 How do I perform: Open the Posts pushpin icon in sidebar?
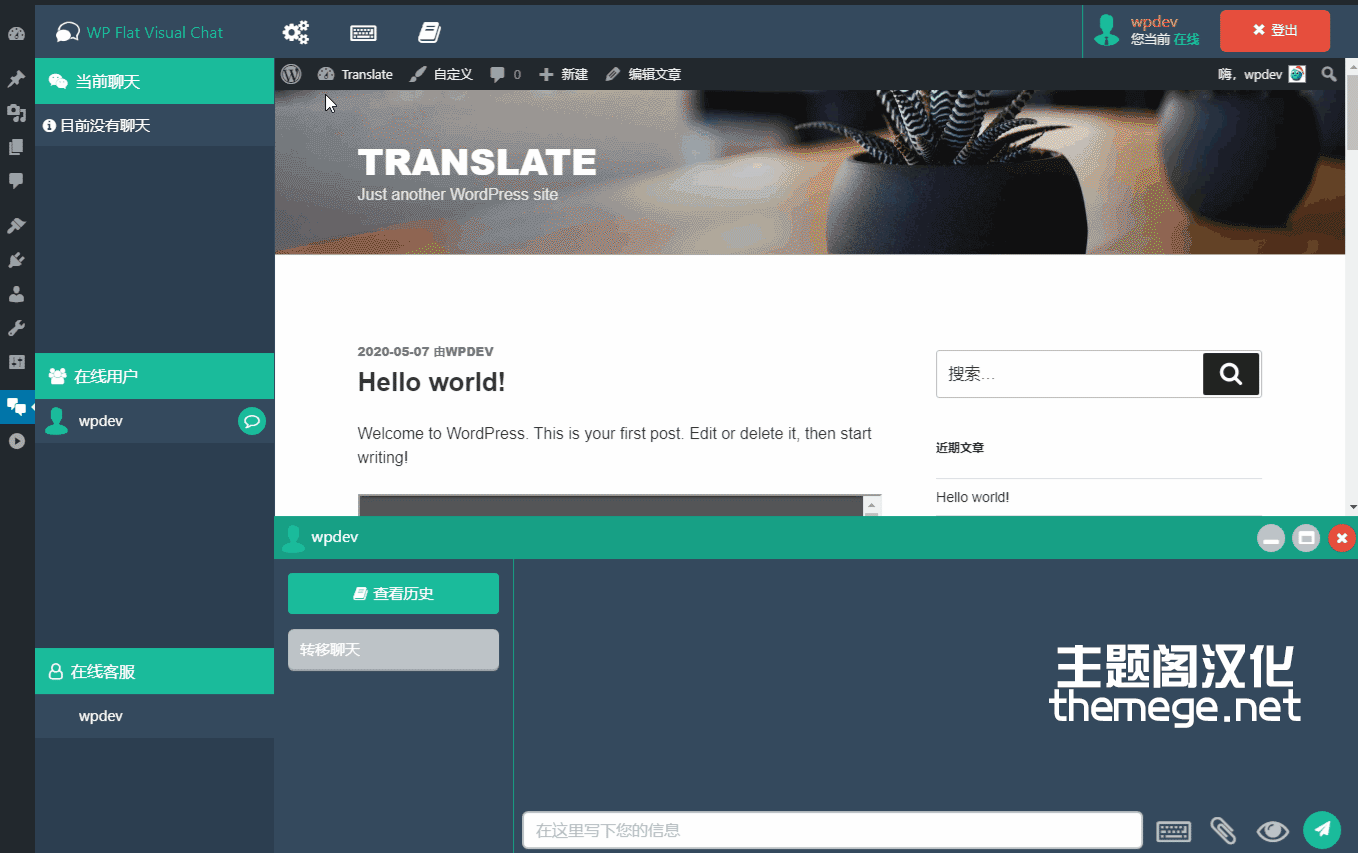[16, 79]
